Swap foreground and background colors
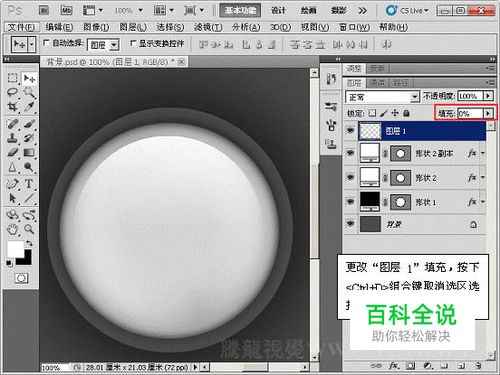 (29, 243)
